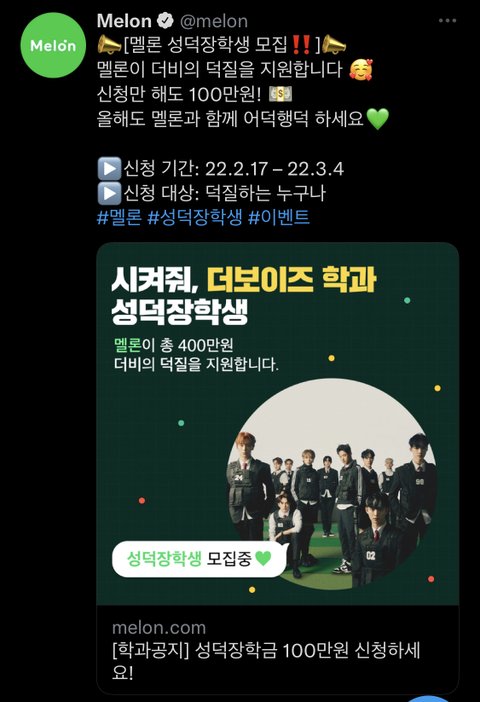Open the Melon profile avatar
The image size is (480, 702).
[53, 45]
